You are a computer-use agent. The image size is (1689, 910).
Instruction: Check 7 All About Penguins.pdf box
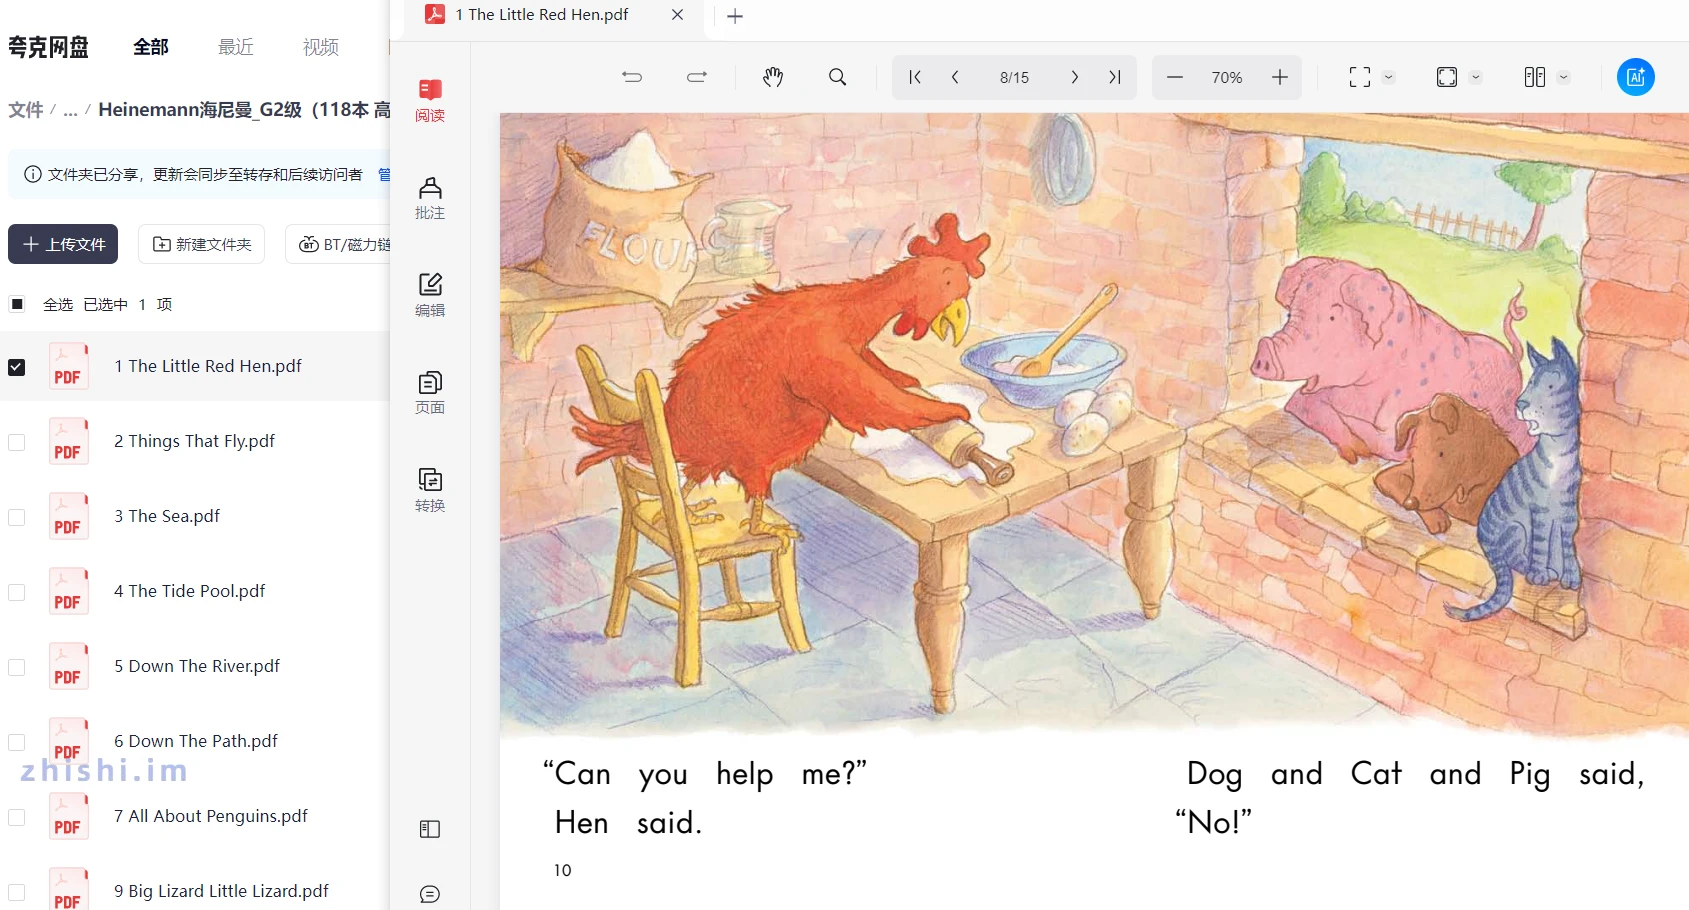pos(17,817)
